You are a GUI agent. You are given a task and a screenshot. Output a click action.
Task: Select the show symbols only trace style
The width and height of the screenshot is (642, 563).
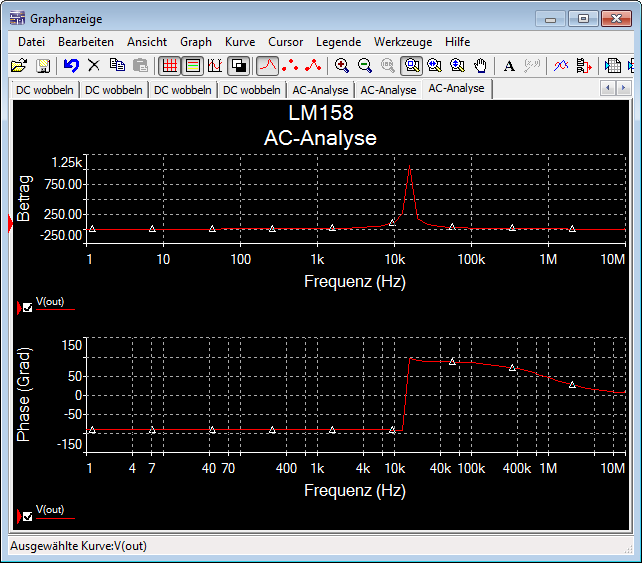pos(290,66)
